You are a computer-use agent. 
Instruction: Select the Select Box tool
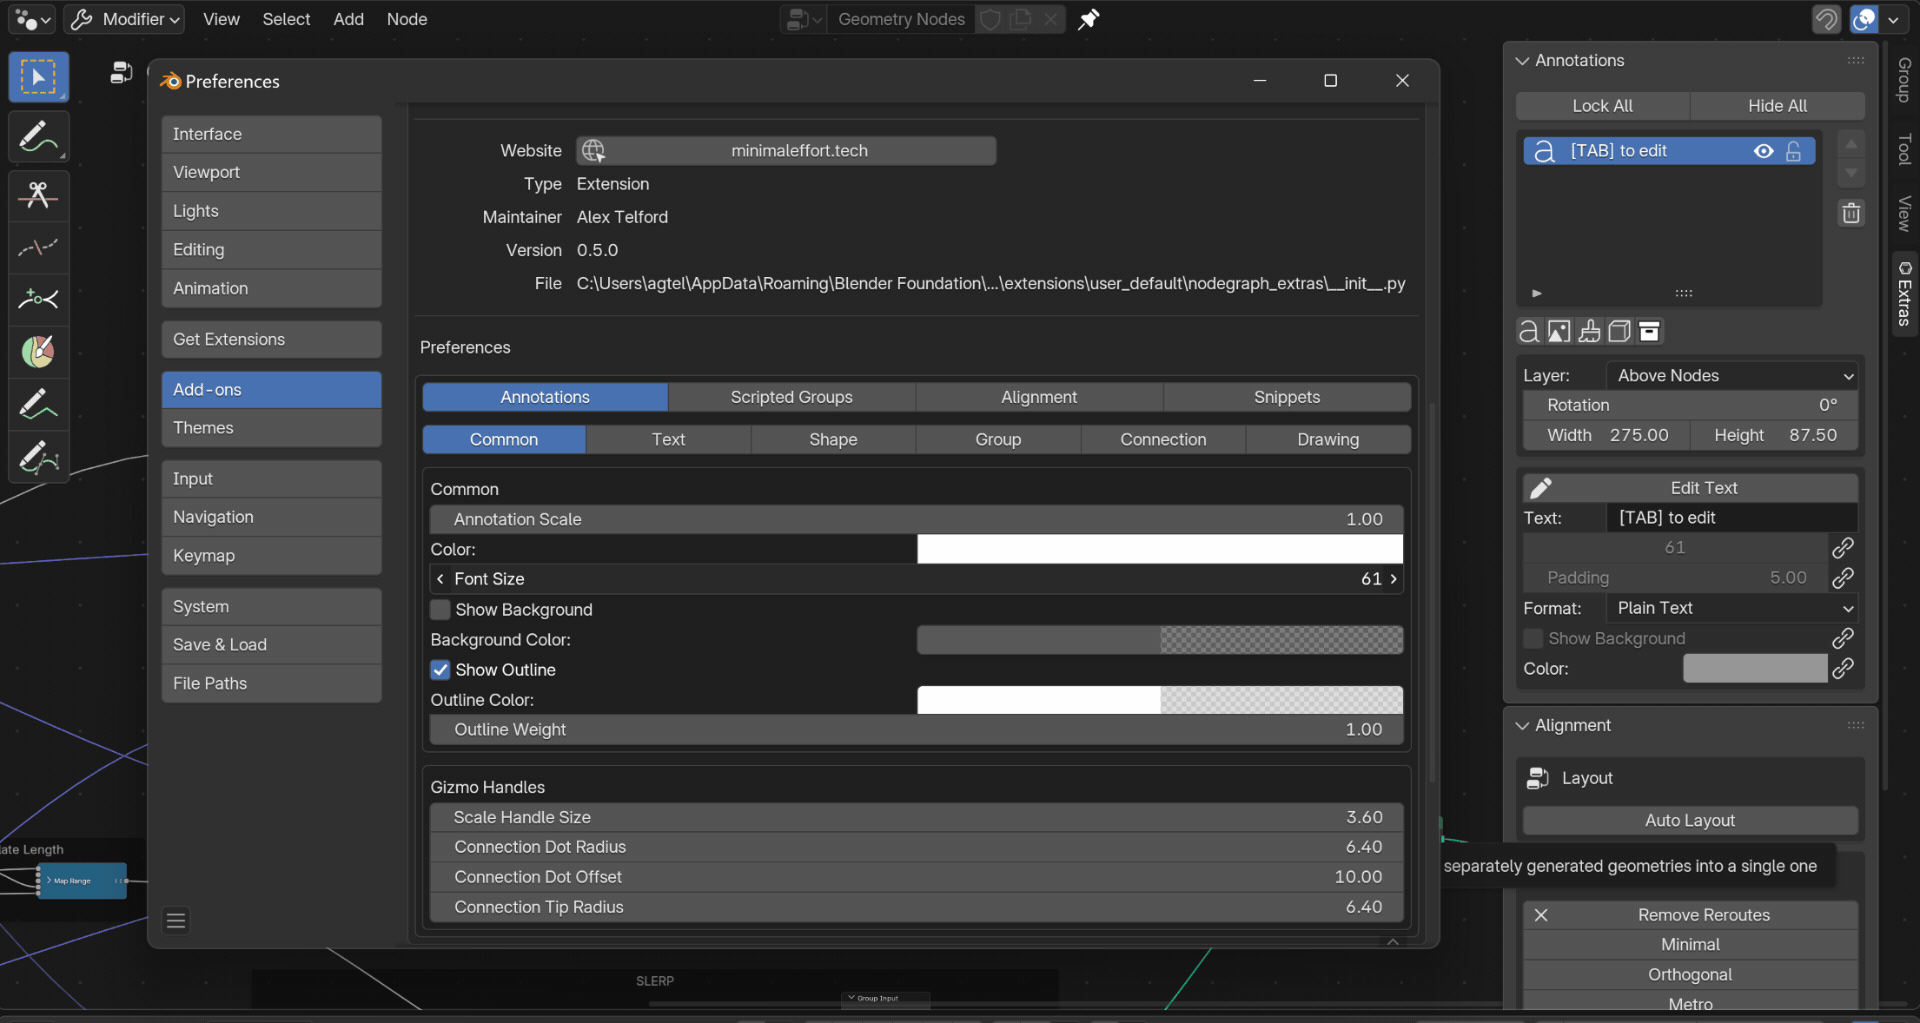point(38,77)
